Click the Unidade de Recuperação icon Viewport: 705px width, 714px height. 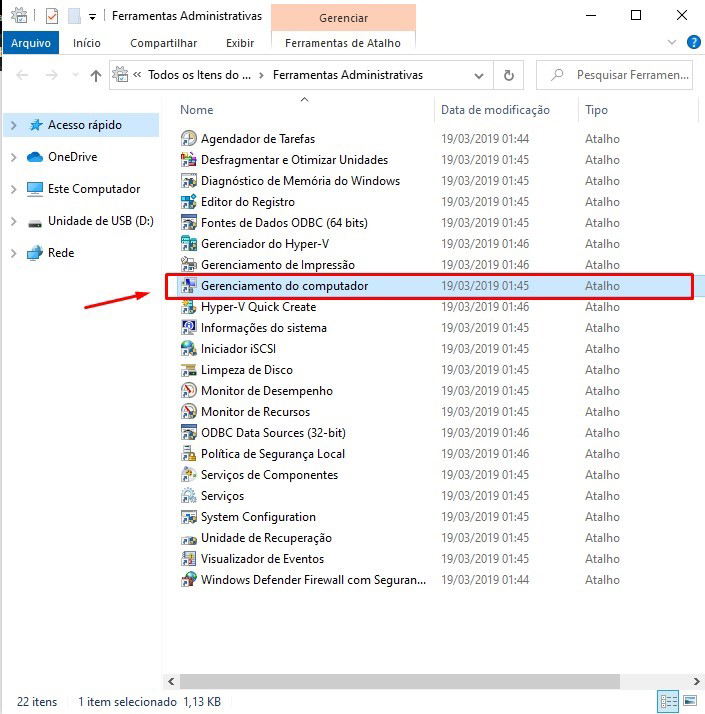coord(189,539)
